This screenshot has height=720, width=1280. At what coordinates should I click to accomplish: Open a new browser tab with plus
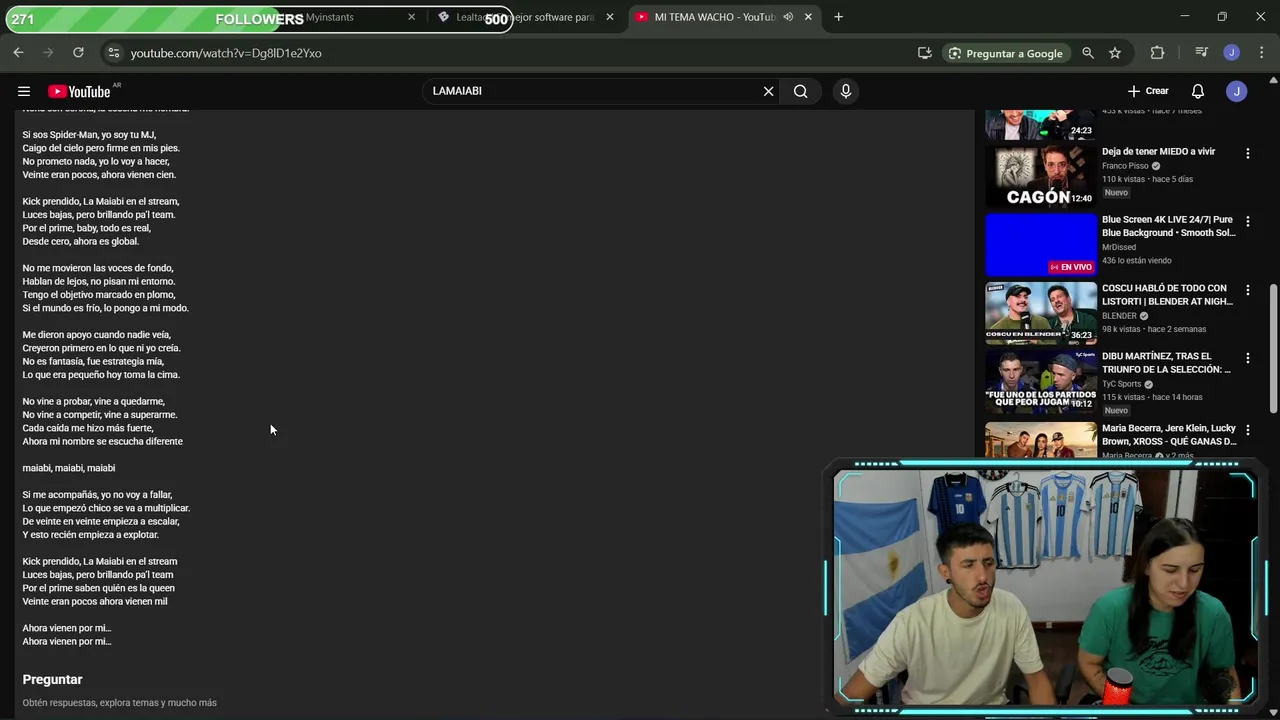point(838,17)
